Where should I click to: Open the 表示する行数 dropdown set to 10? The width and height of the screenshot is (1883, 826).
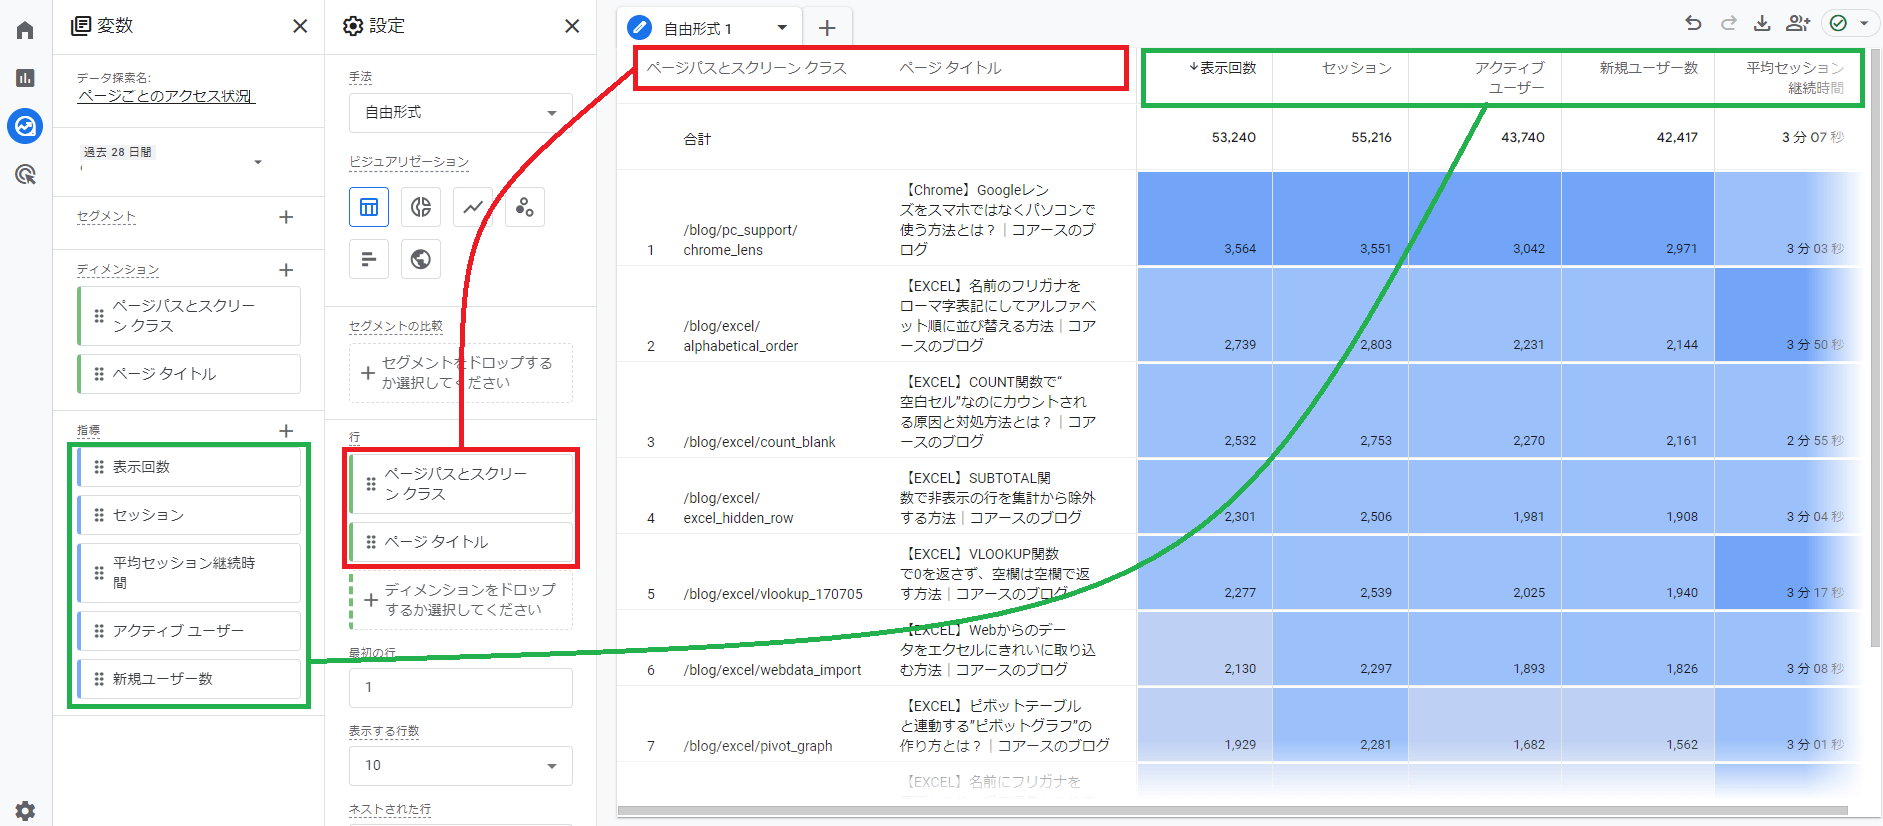[x=460, y=765]
